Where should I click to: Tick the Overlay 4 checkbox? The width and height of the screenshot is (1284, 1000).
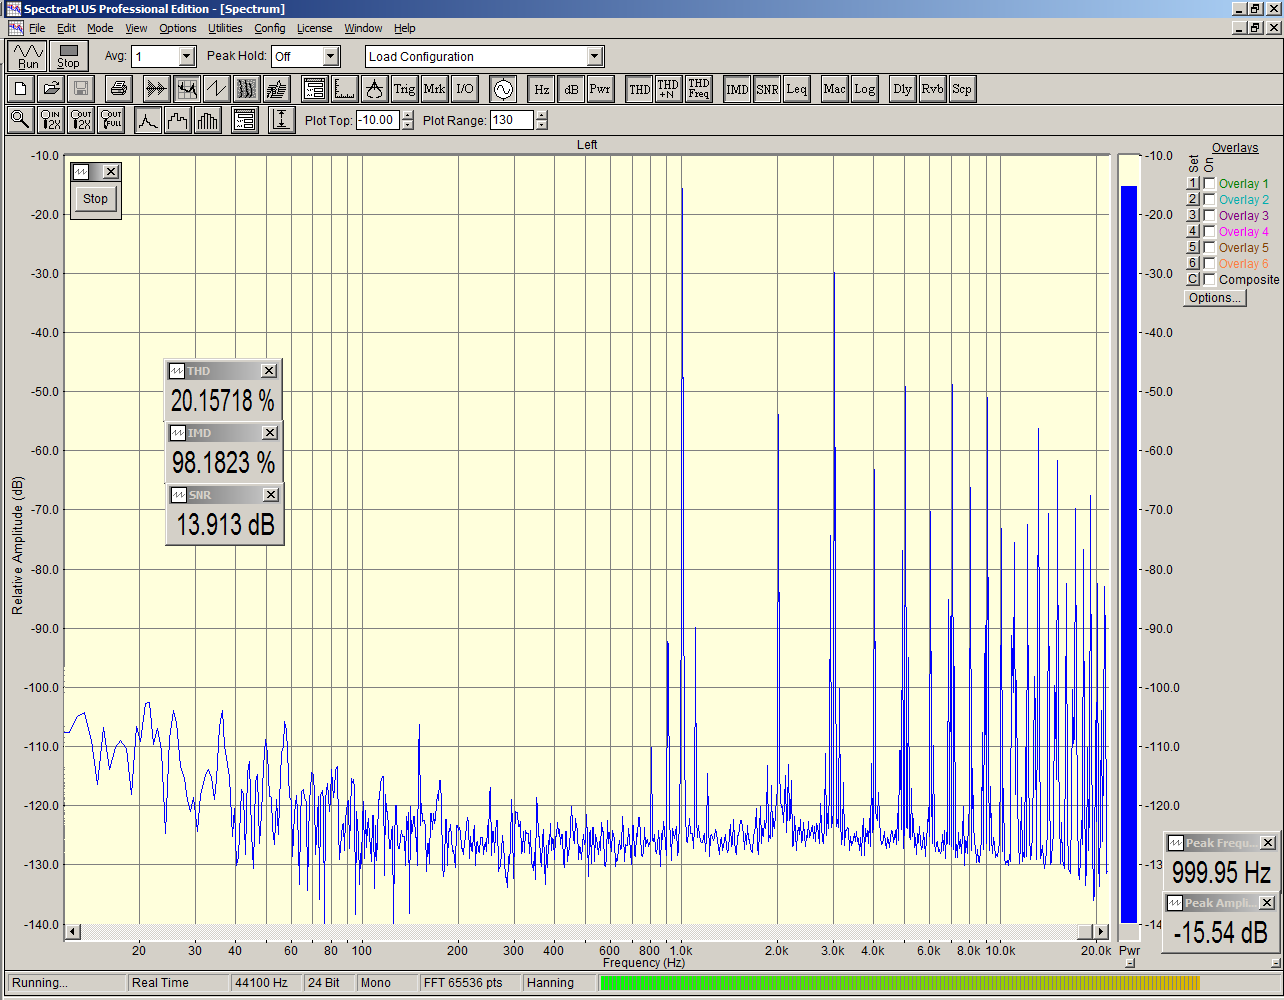1210,232
